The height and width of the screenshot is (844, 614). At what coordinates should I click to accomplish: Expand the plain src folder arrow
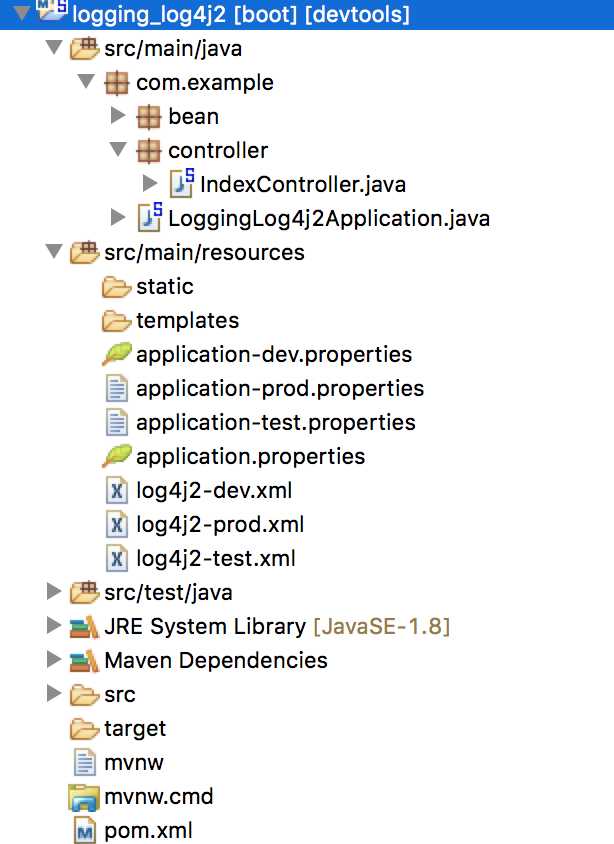(54, 693)
